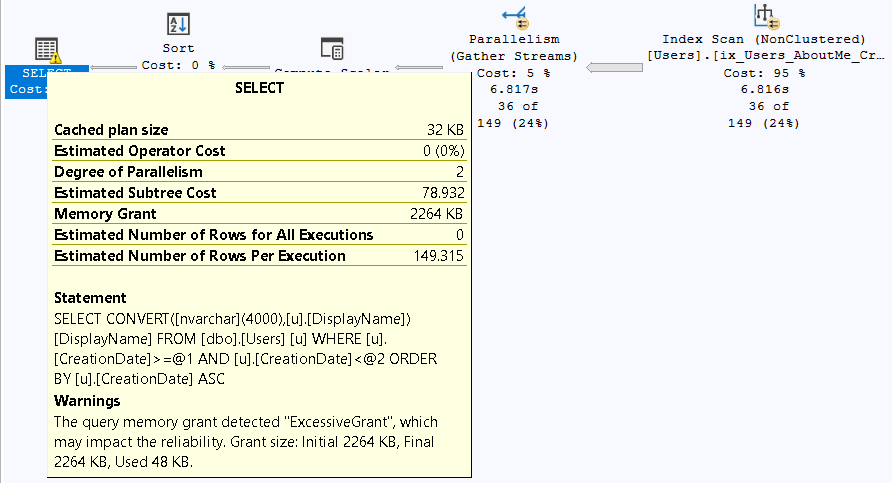This screenshot has width=892, height=483.
Task: Click the Index Scan (NonClustered) label
Action: pos(766,39)
